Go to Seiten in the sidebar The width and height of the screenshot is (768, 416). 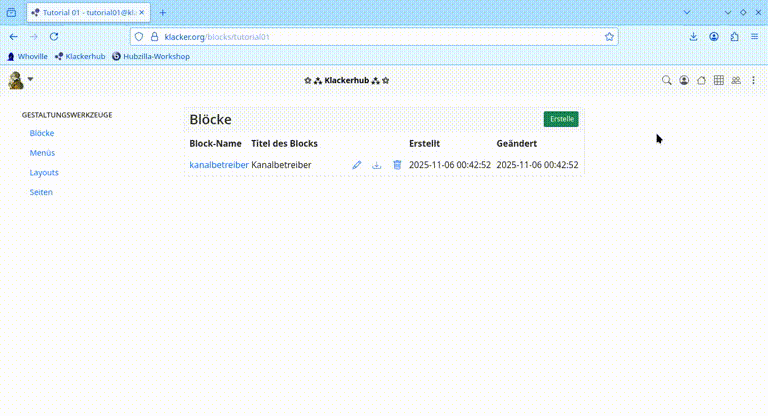(41, 192)
